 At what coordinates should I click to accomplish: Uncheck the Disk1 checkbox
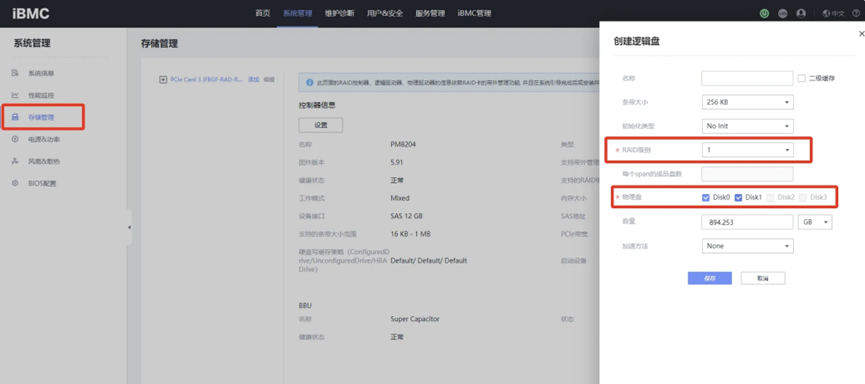tap(738, 197)
